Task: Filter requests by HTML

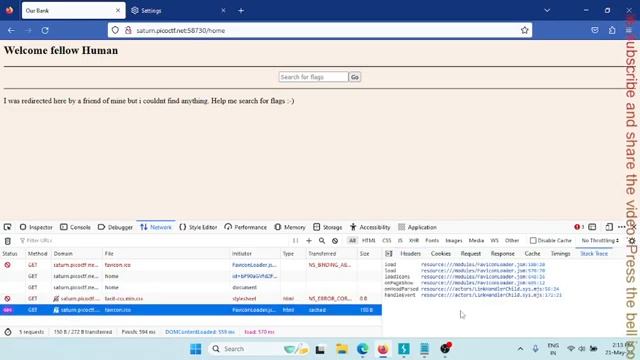Action: (369, 241)
